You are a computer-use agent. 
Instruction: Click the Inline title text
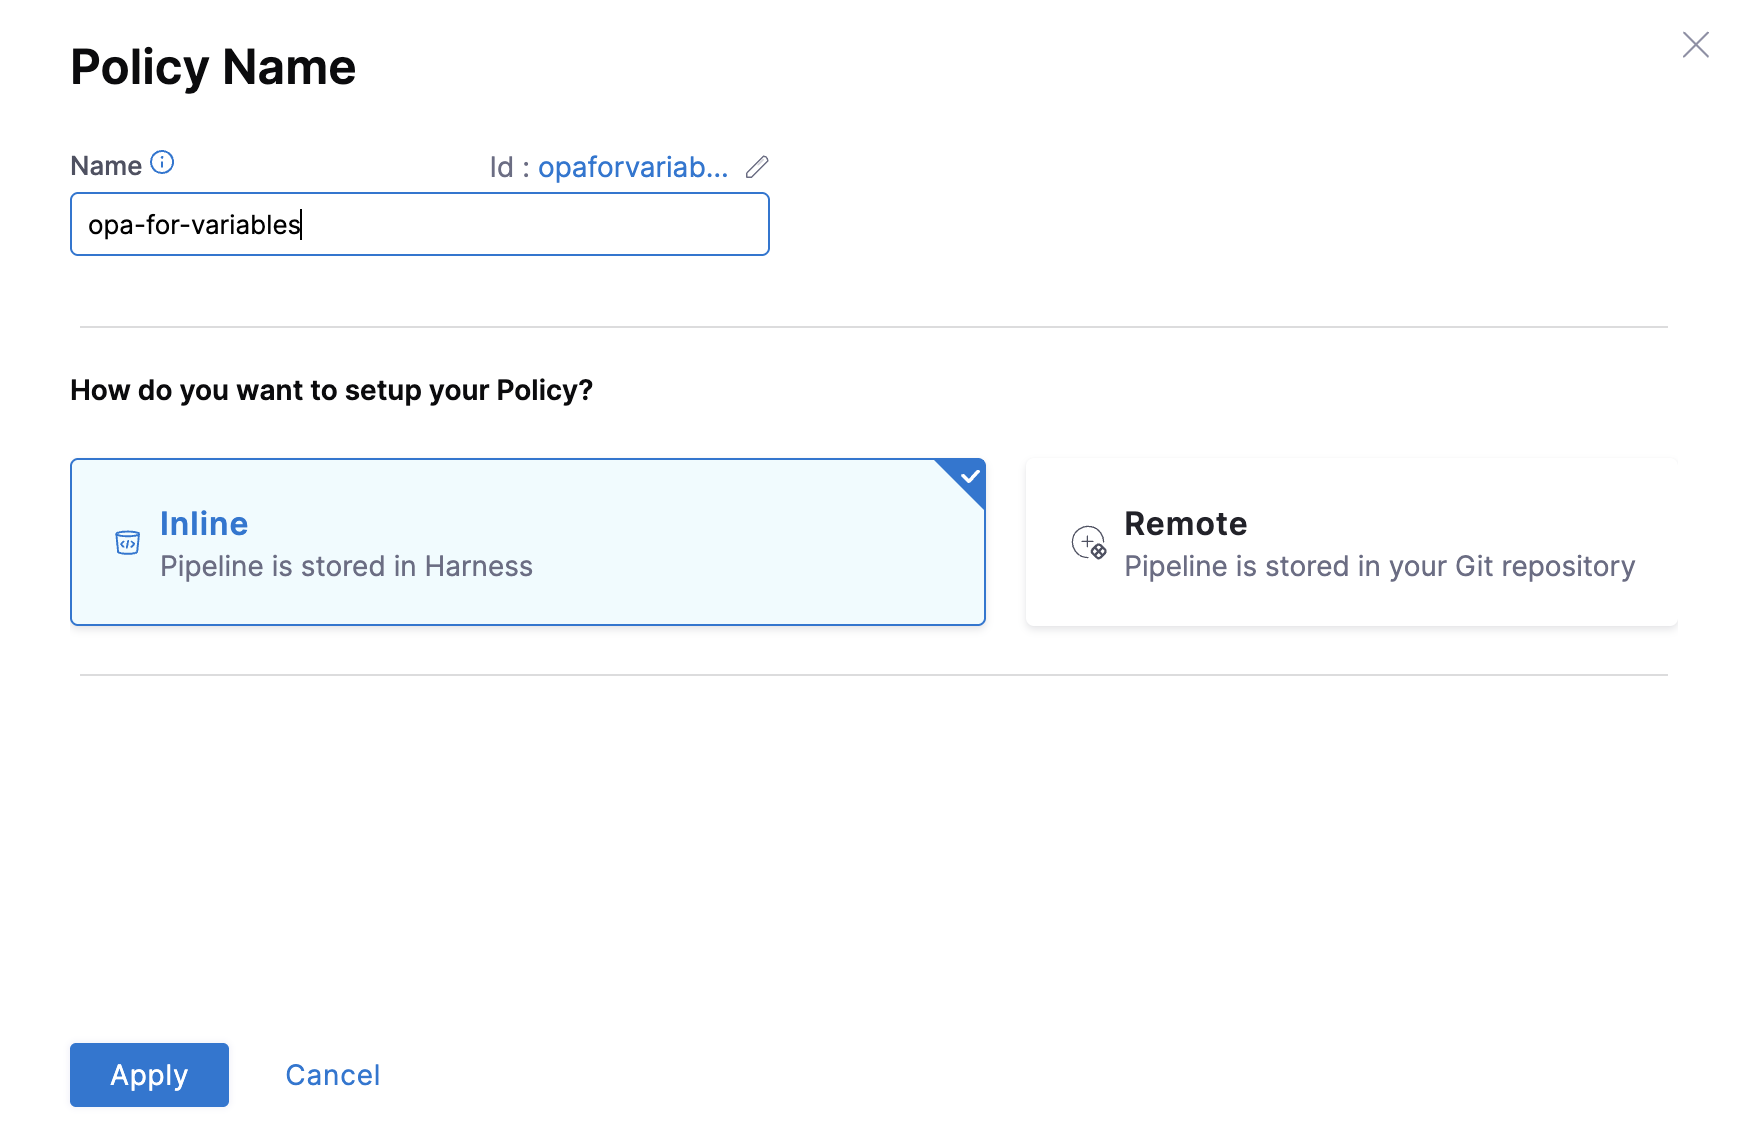204,524
